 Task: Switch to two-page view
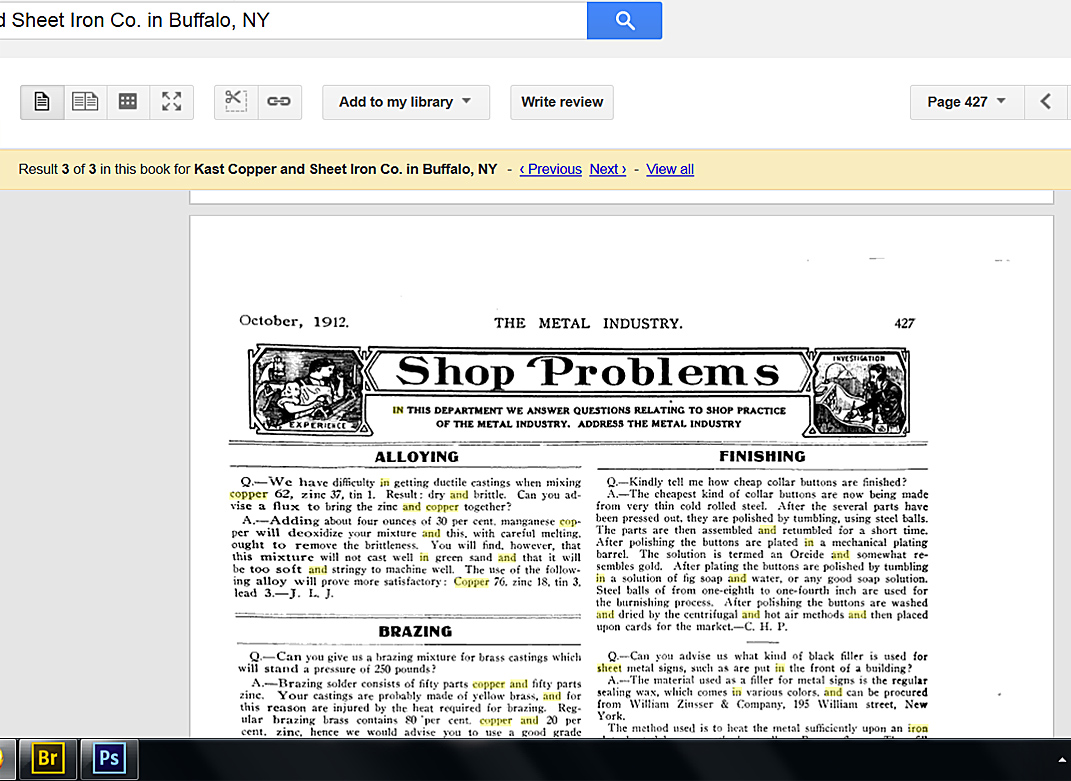pyautogui.click(x=85, y=102)
